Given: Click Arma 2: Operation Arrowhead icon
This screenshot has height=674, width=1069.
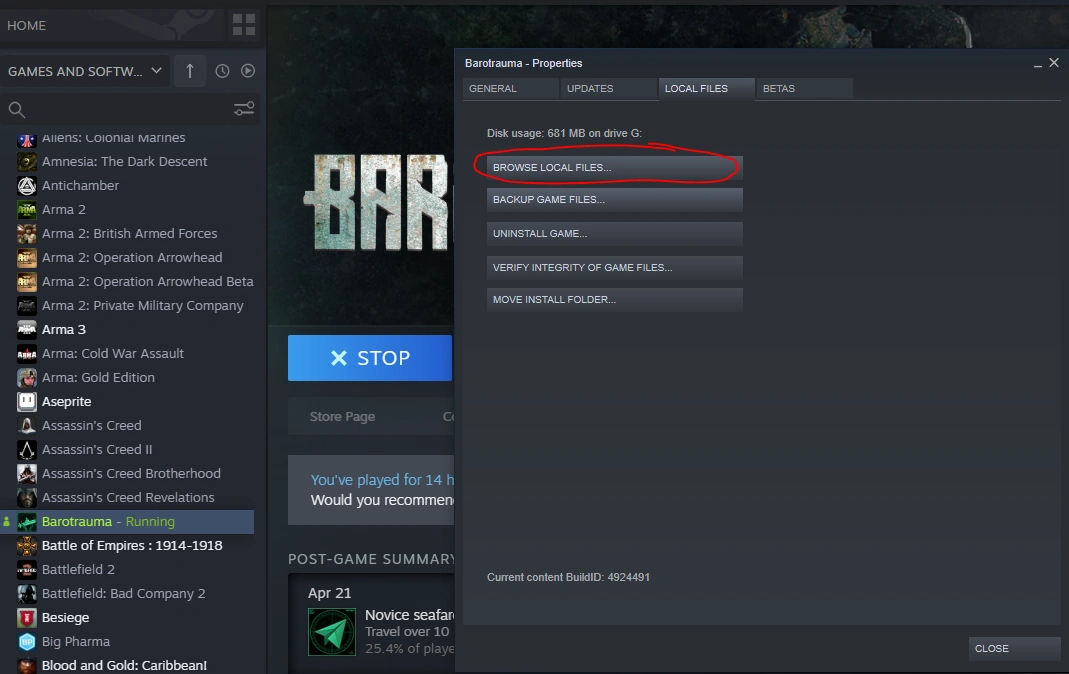Looking at the screenshot, I should click(x=27, y=258).
